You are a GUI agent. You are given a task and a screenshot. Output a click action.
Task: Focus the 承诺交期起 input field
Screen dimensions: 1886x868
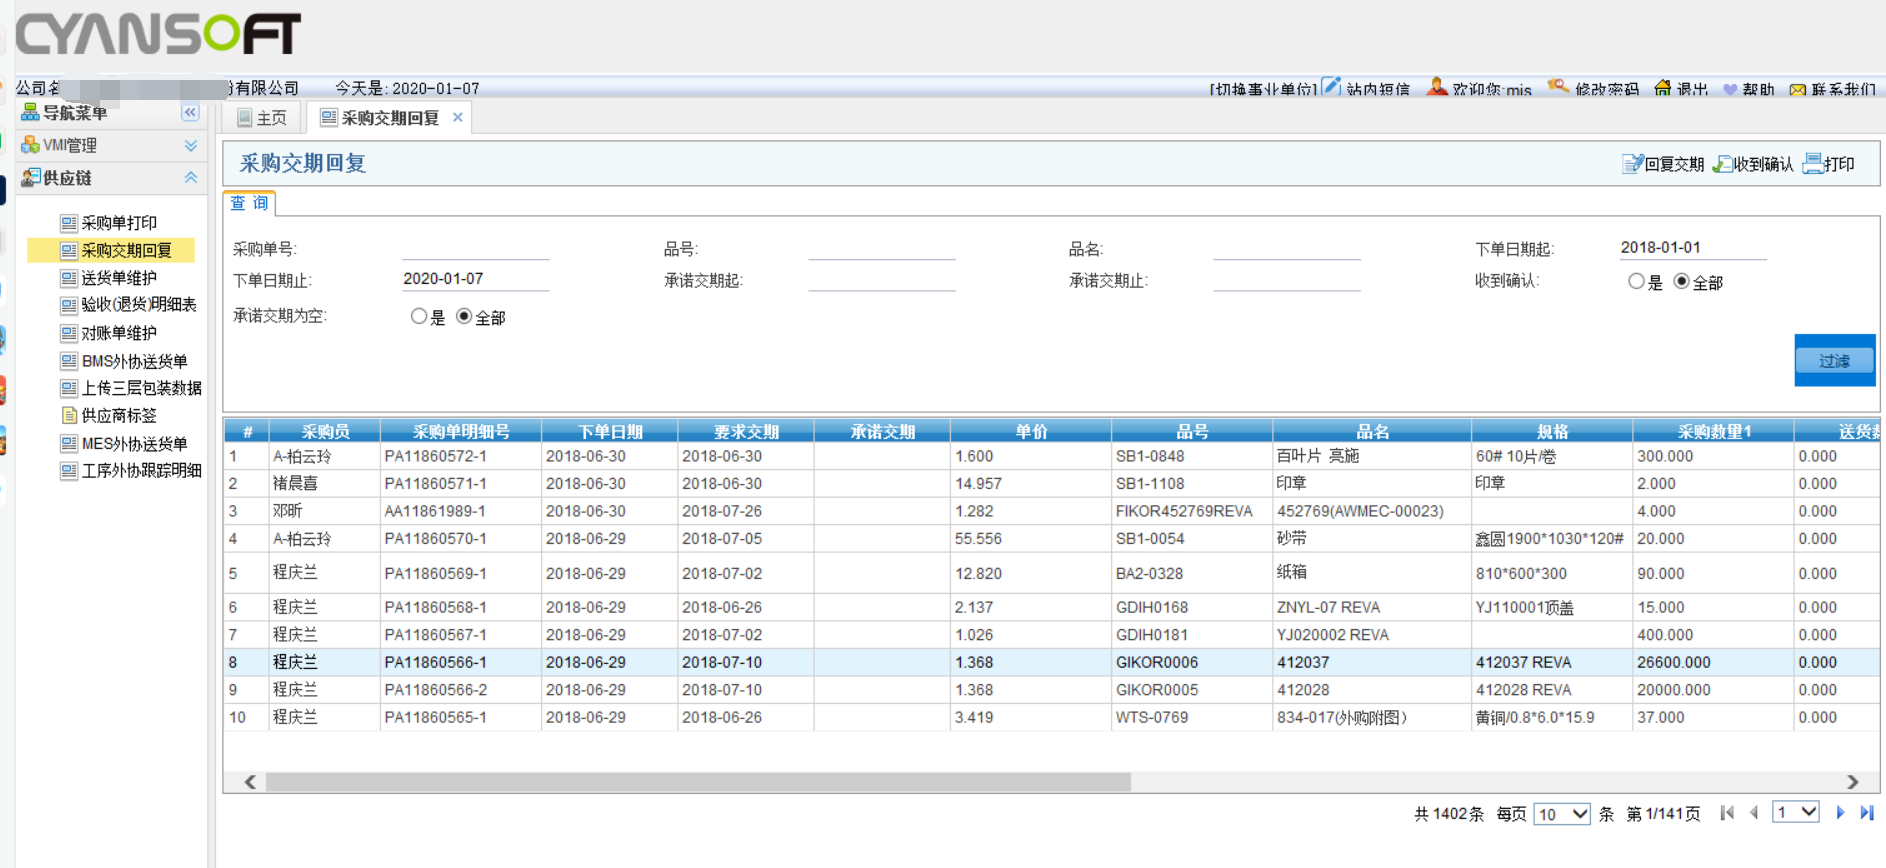tap(881, 279)
